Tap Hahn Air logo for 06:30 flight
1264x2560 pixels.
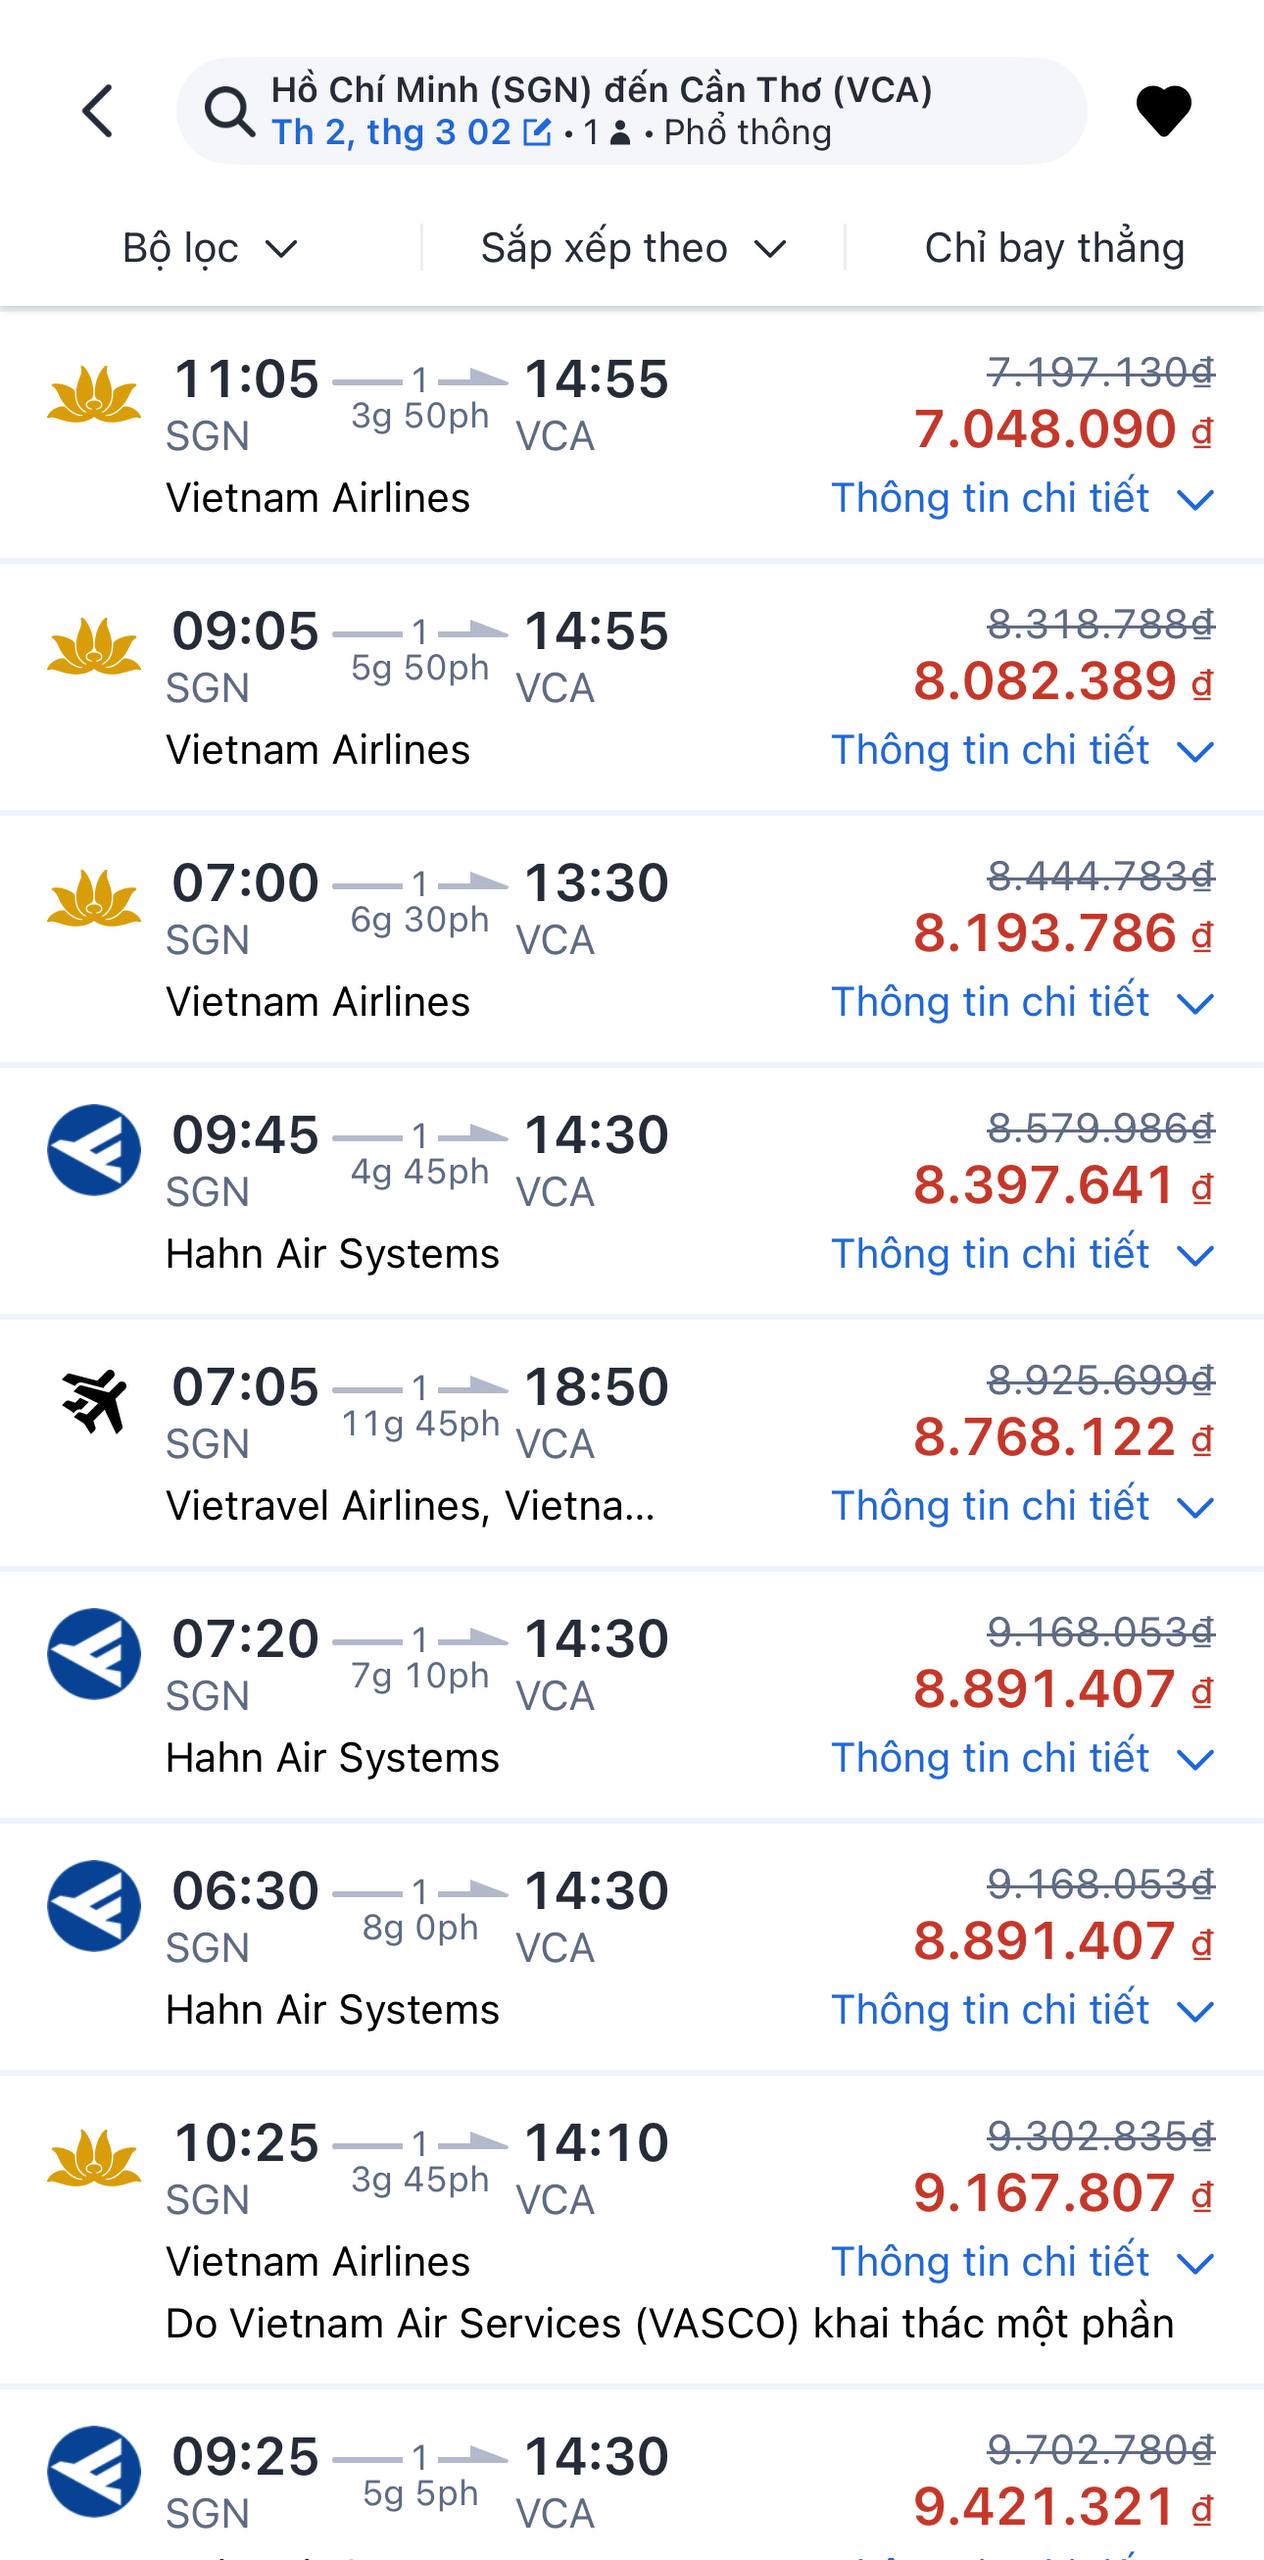click(94, 1905)
